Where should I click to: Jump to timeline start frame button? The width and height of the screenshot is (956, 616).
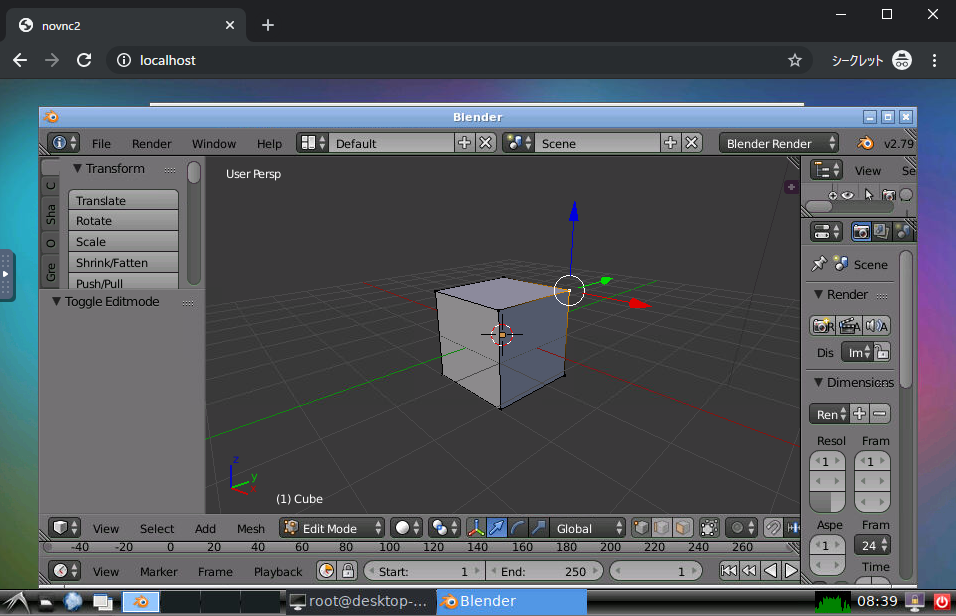pos(729,571)
